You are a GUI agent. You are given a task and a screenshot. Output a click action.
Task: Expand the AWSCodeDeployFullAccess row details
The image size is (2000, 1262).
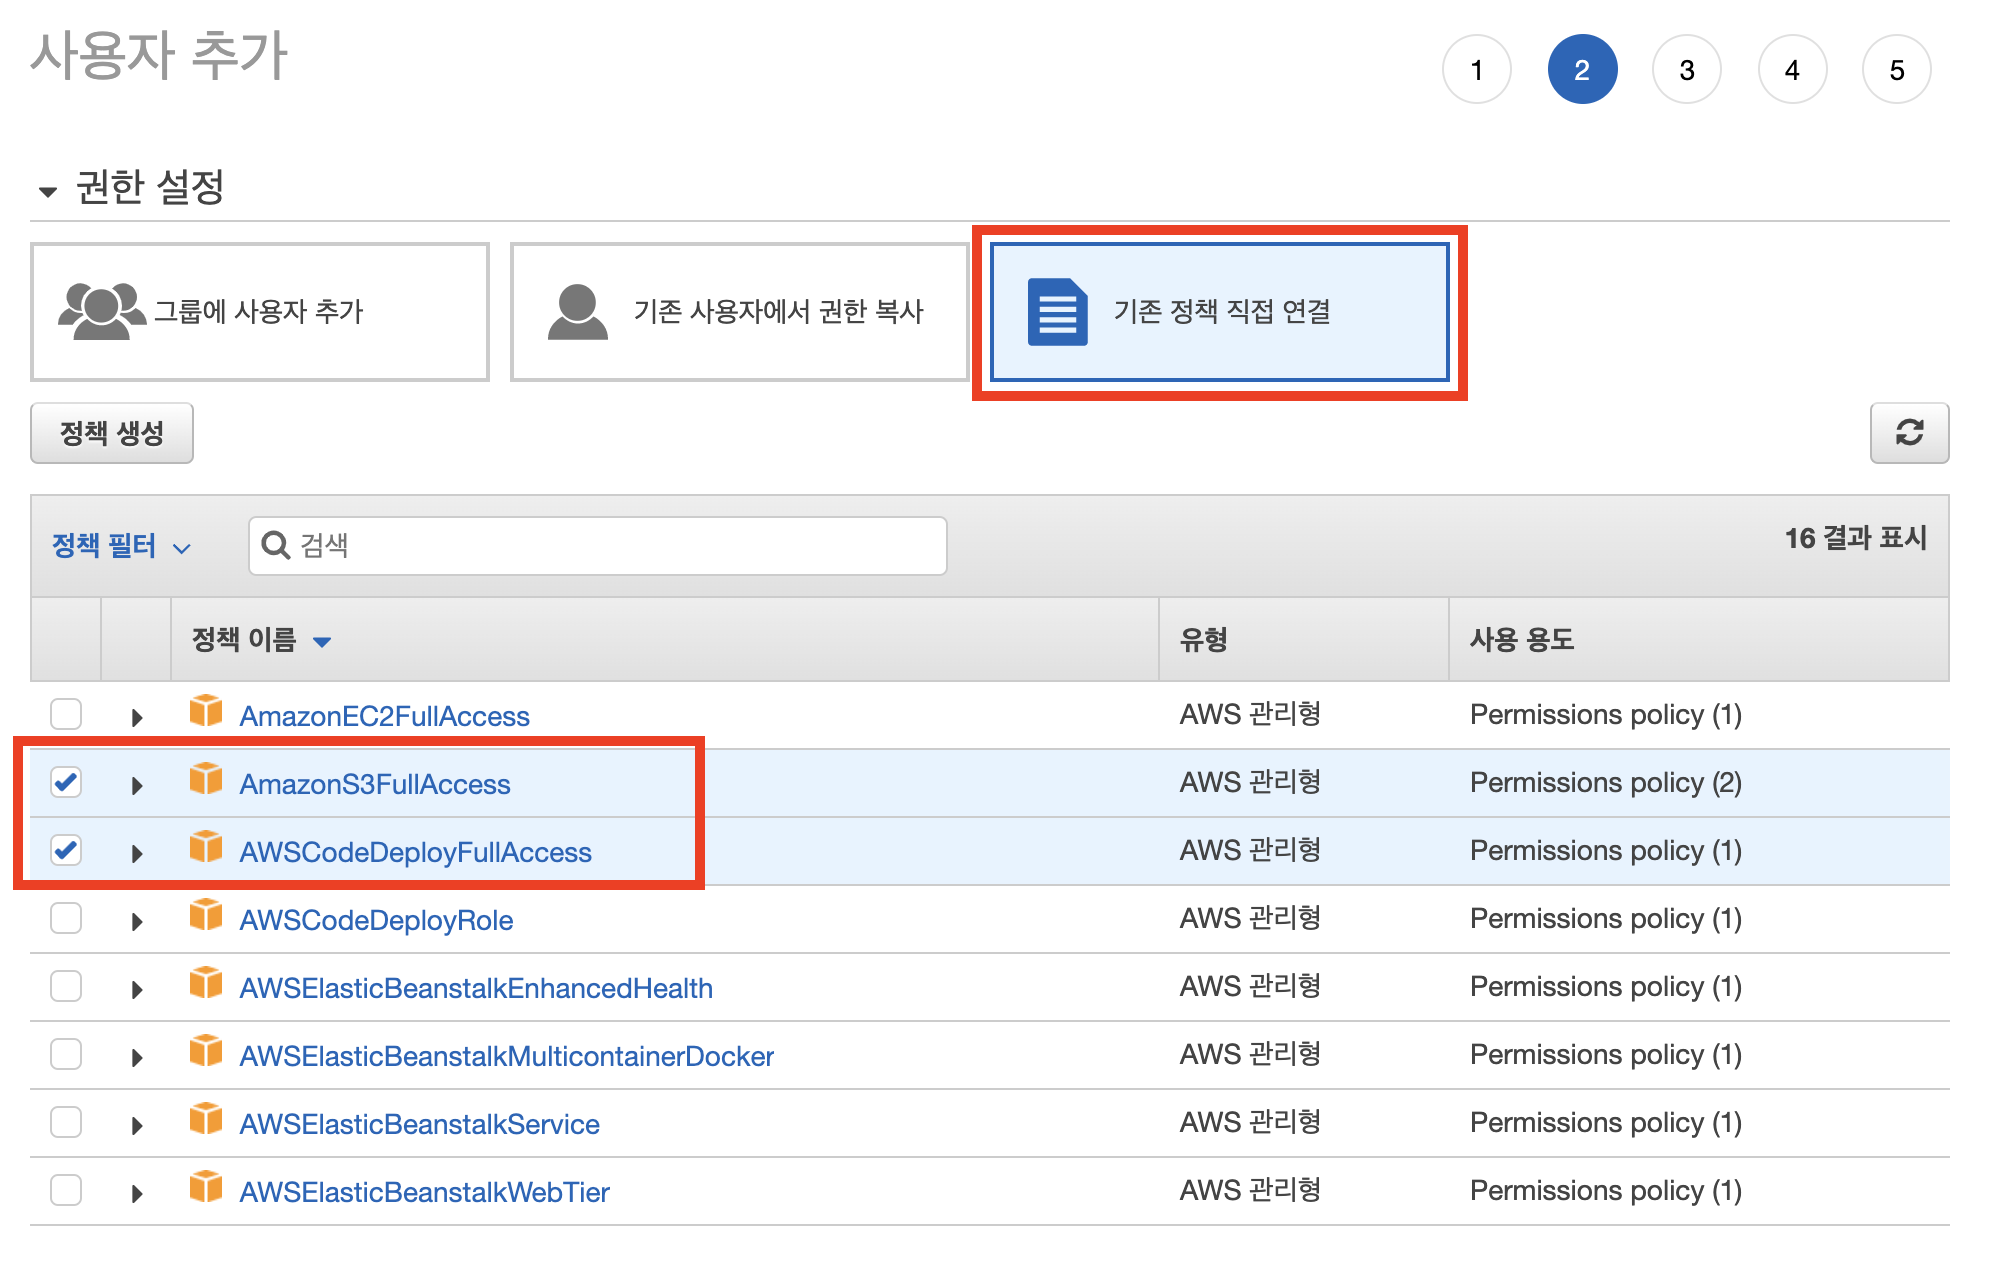pos(137,853)
